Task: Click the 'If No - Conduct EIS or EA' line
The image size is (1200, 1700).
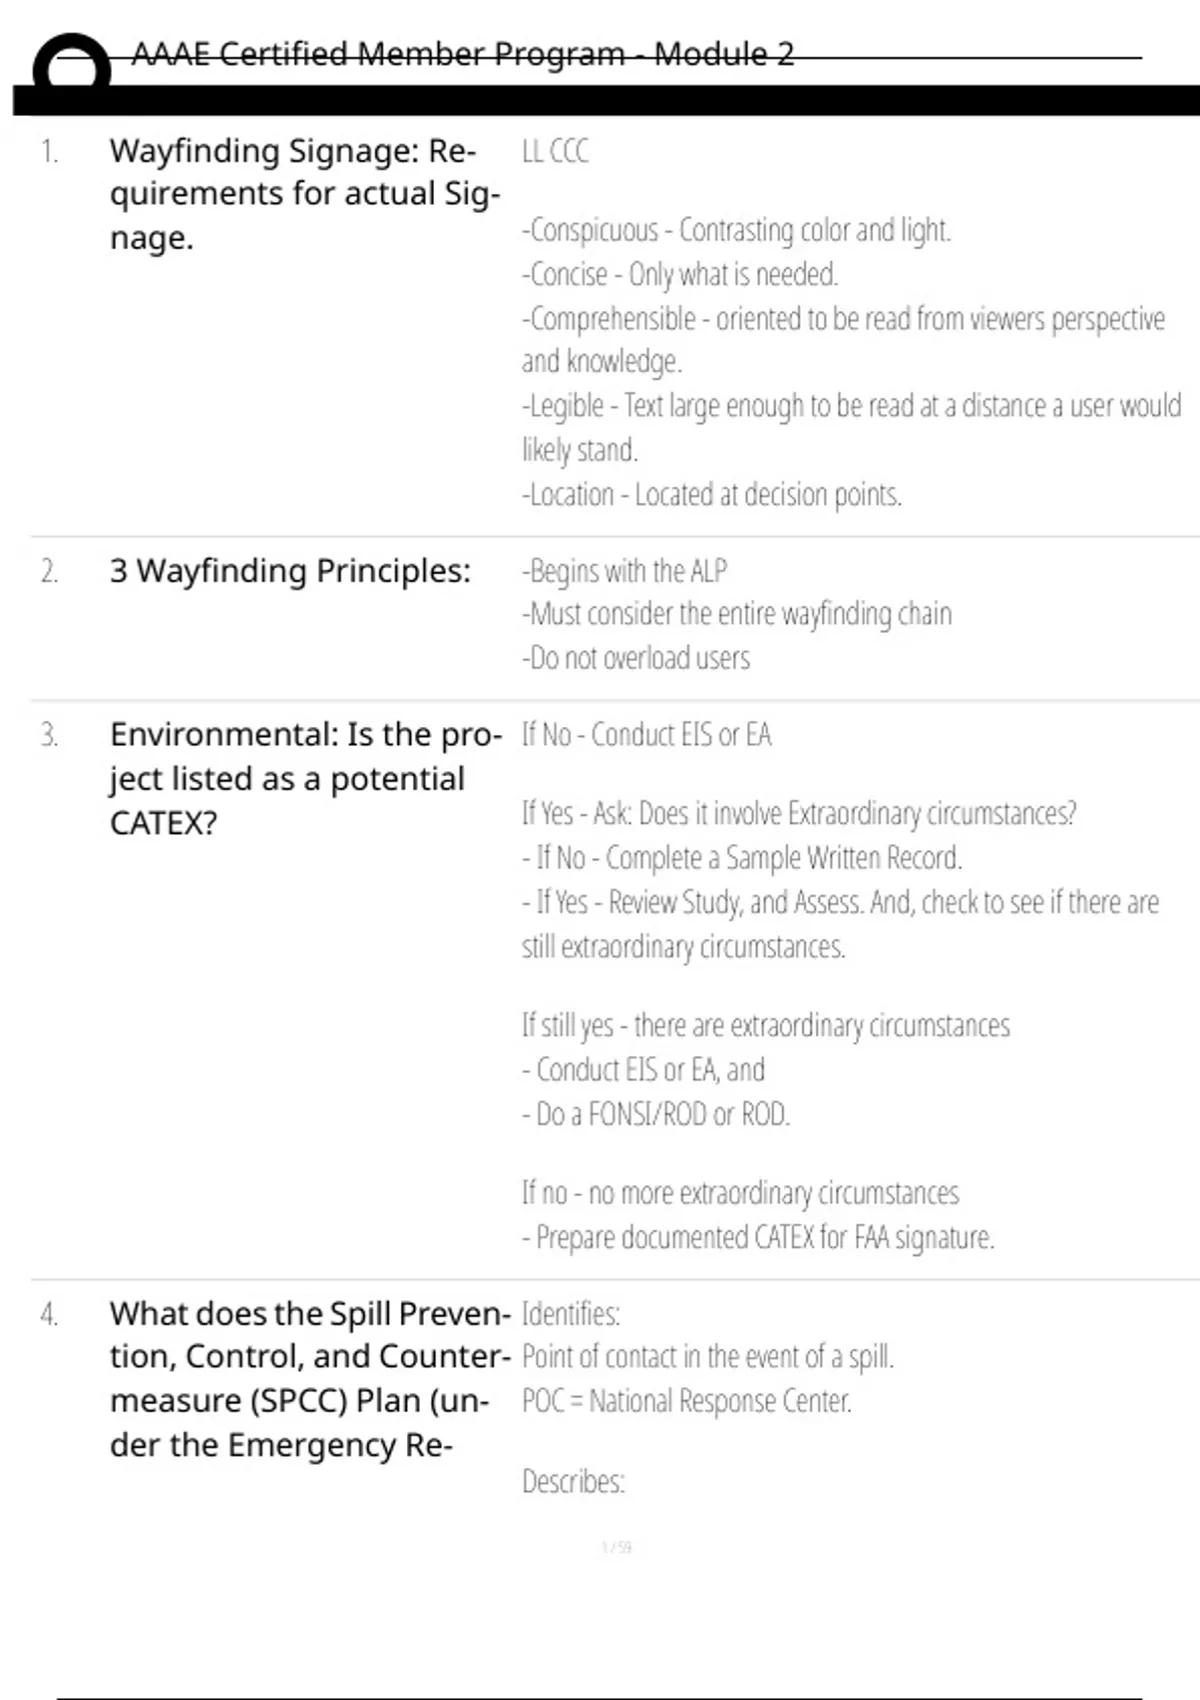Action: point(646,735)
